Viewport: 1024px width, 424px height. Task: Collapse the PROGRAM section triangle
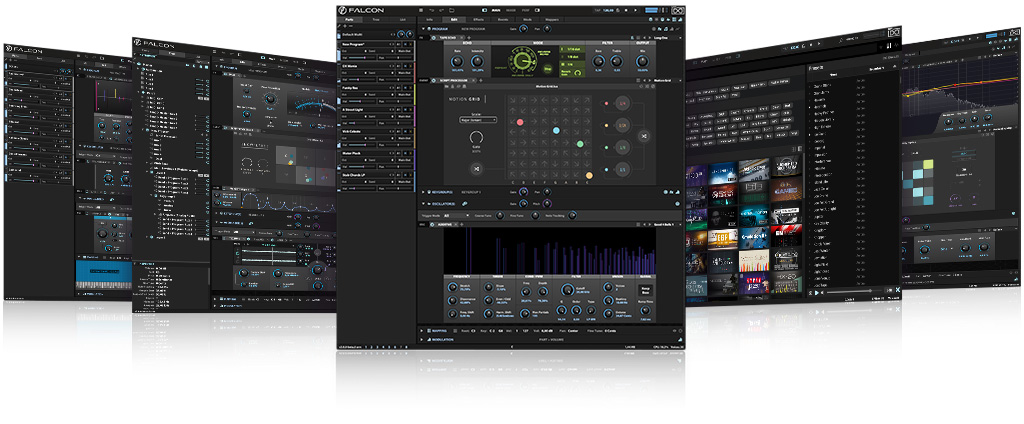[423, 29]
